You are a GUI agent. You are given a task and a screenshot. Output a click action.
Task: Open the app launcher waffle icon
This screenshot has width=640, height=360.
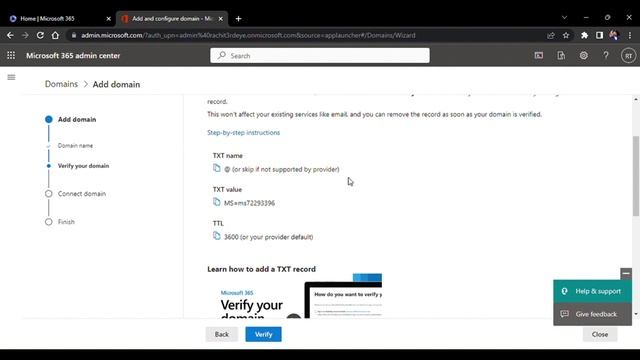pos(11,56)
